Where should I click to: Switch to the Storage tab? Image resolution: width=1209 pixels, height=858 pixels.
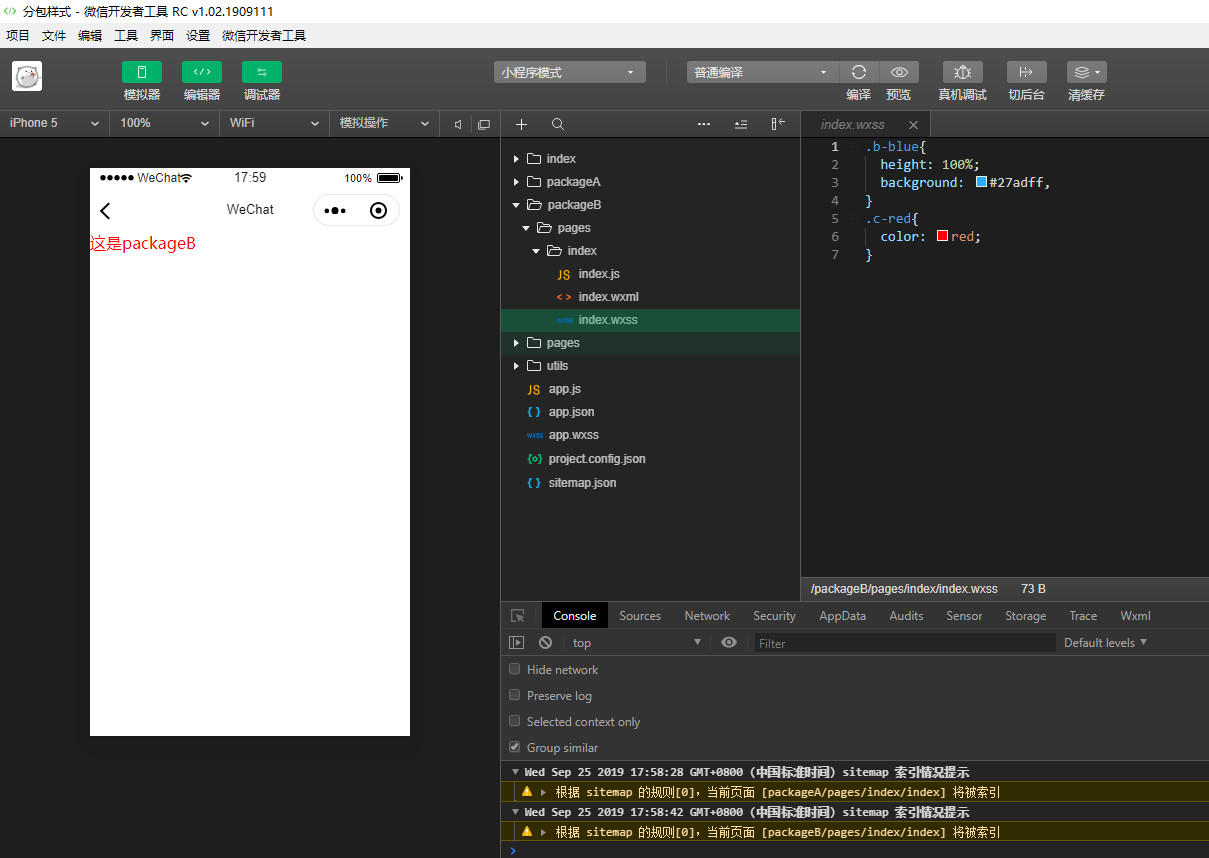click(1025, 616)
